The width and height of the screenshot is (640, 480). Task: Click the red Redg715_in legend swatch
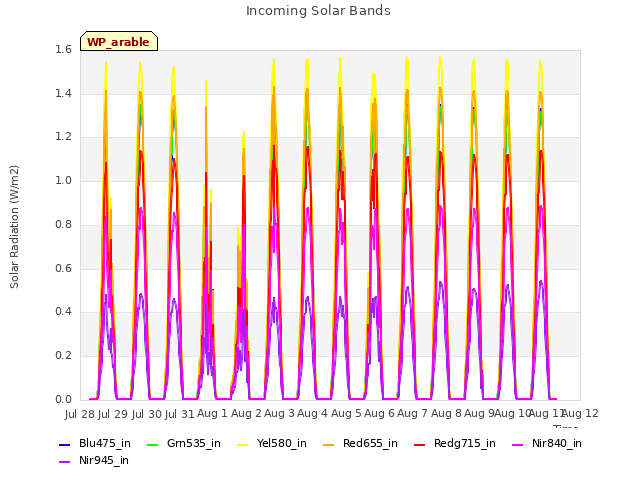click(420, 444)
